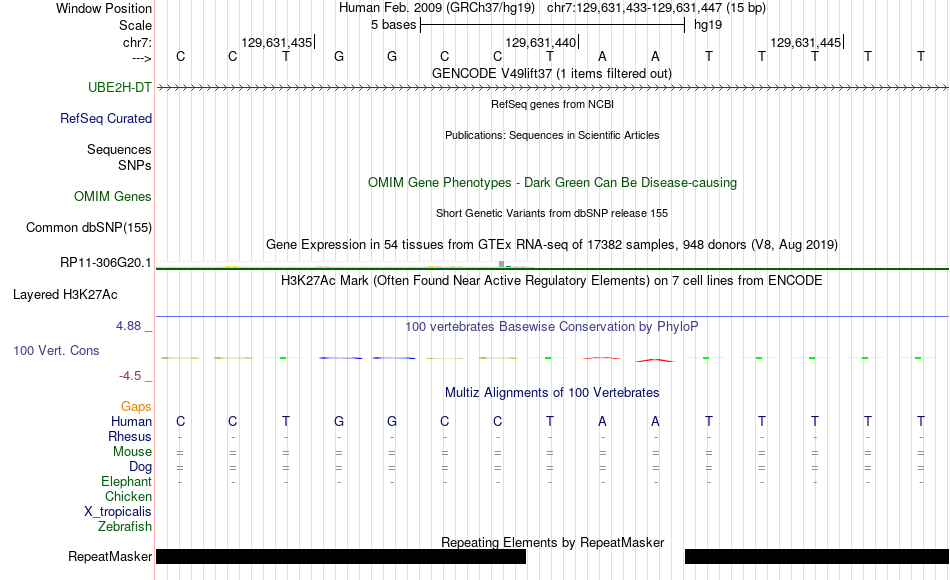Screen dimensions: 950x580
Task: Click the 100 Vert. Cons label
Action: click(56, 350)
